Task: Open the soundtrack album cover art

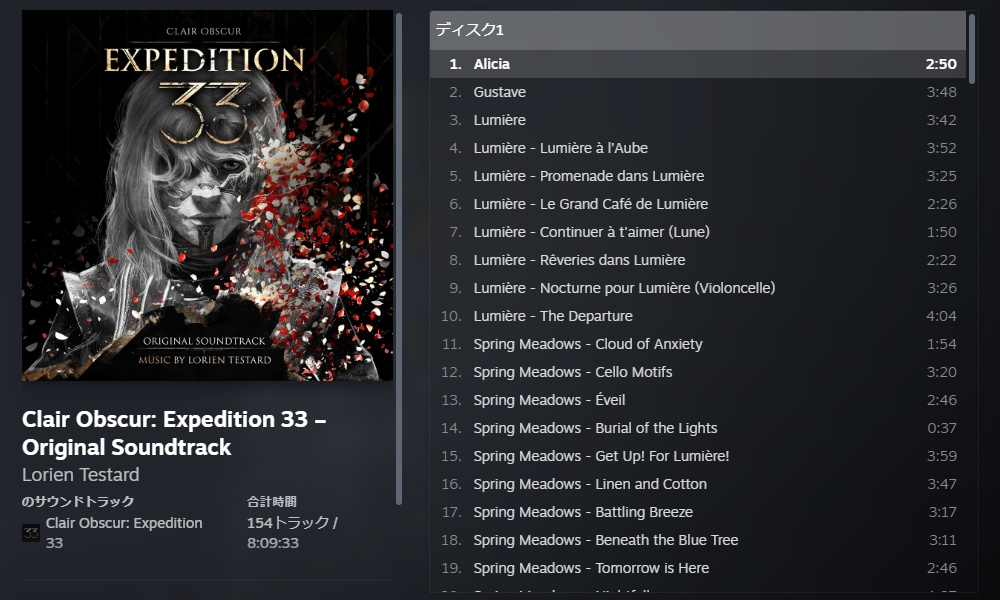Action: click(207, 196)
